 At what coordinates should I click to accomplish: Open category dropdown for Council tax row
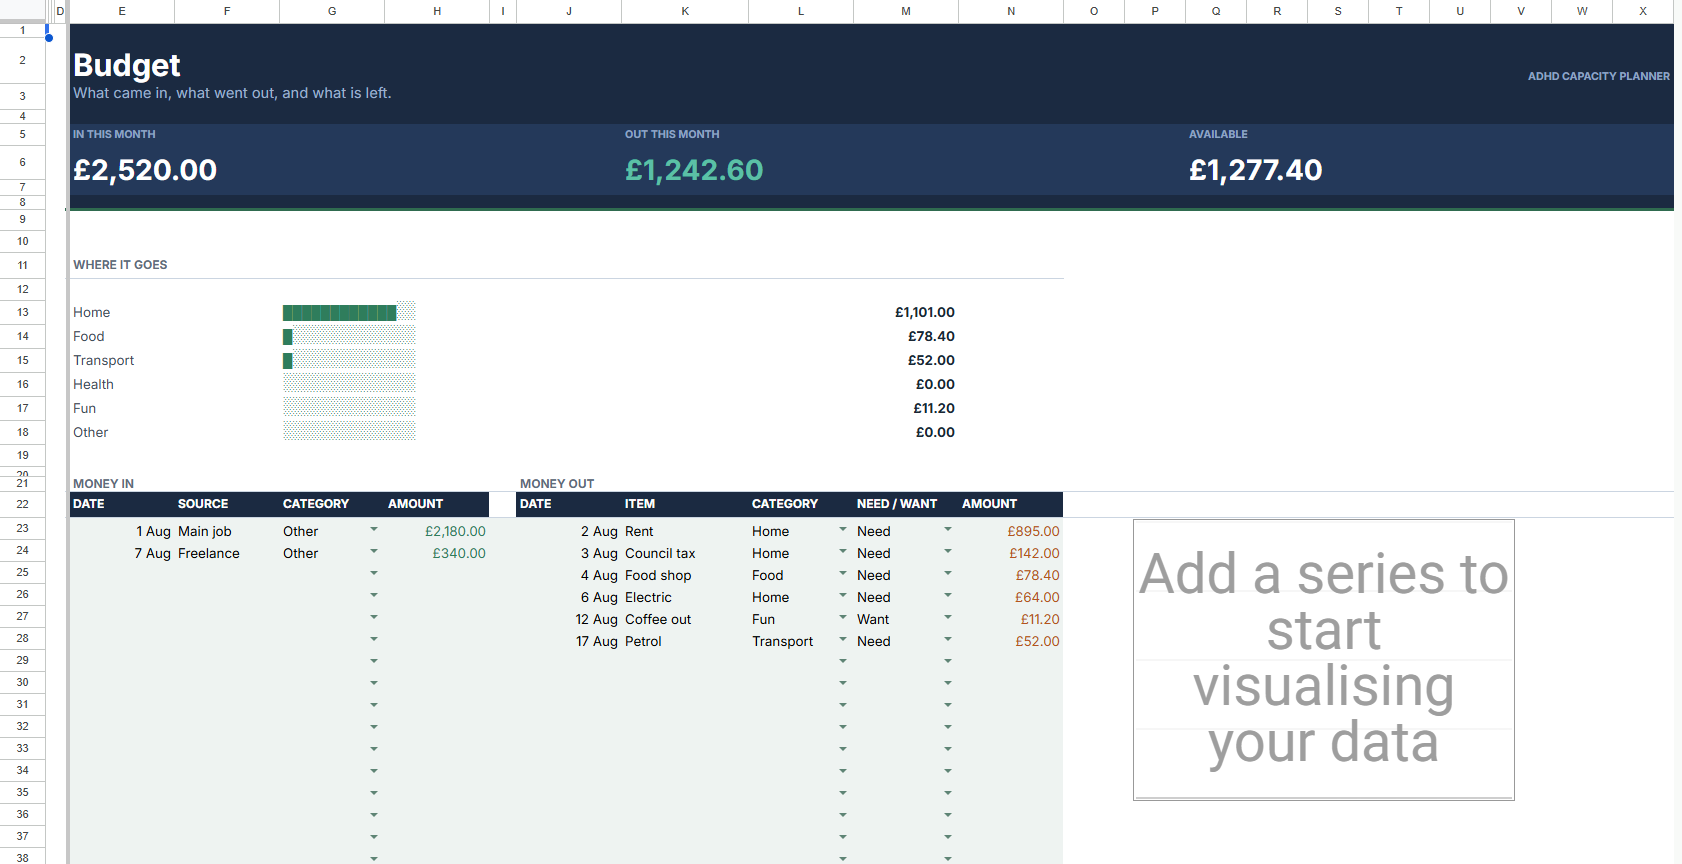[843, 552]
